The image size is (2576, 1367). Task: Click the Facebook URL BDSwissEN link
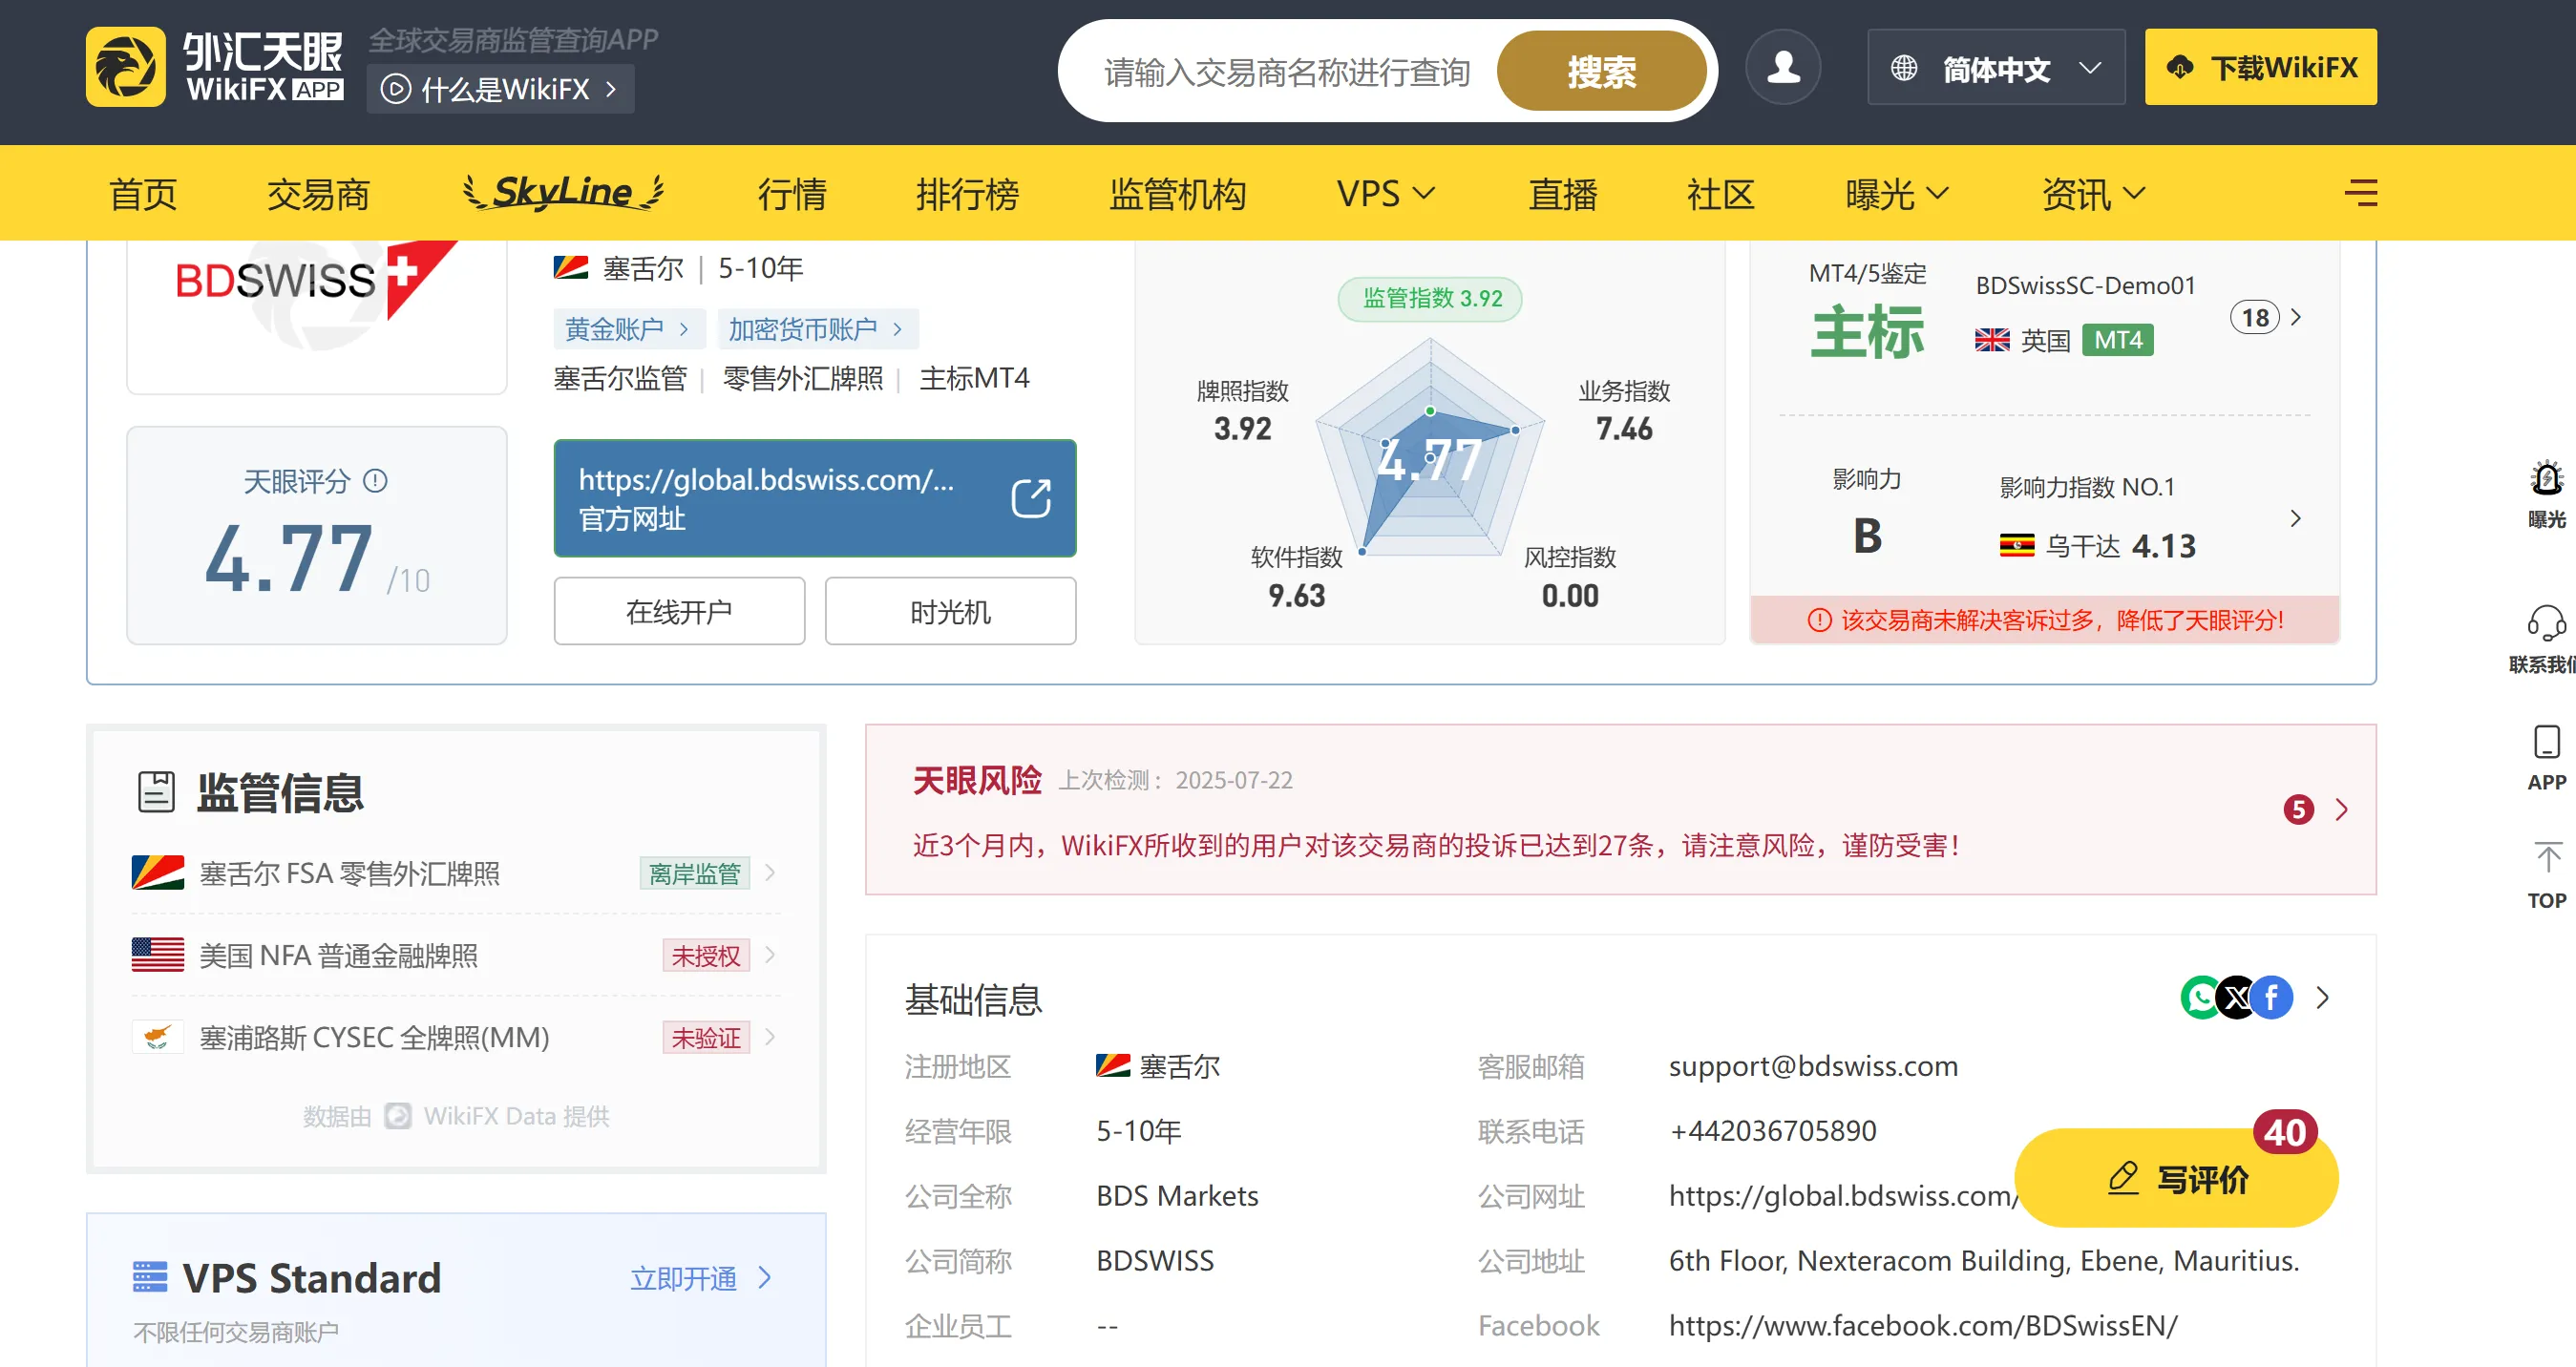click(x=1923, y=1326)
